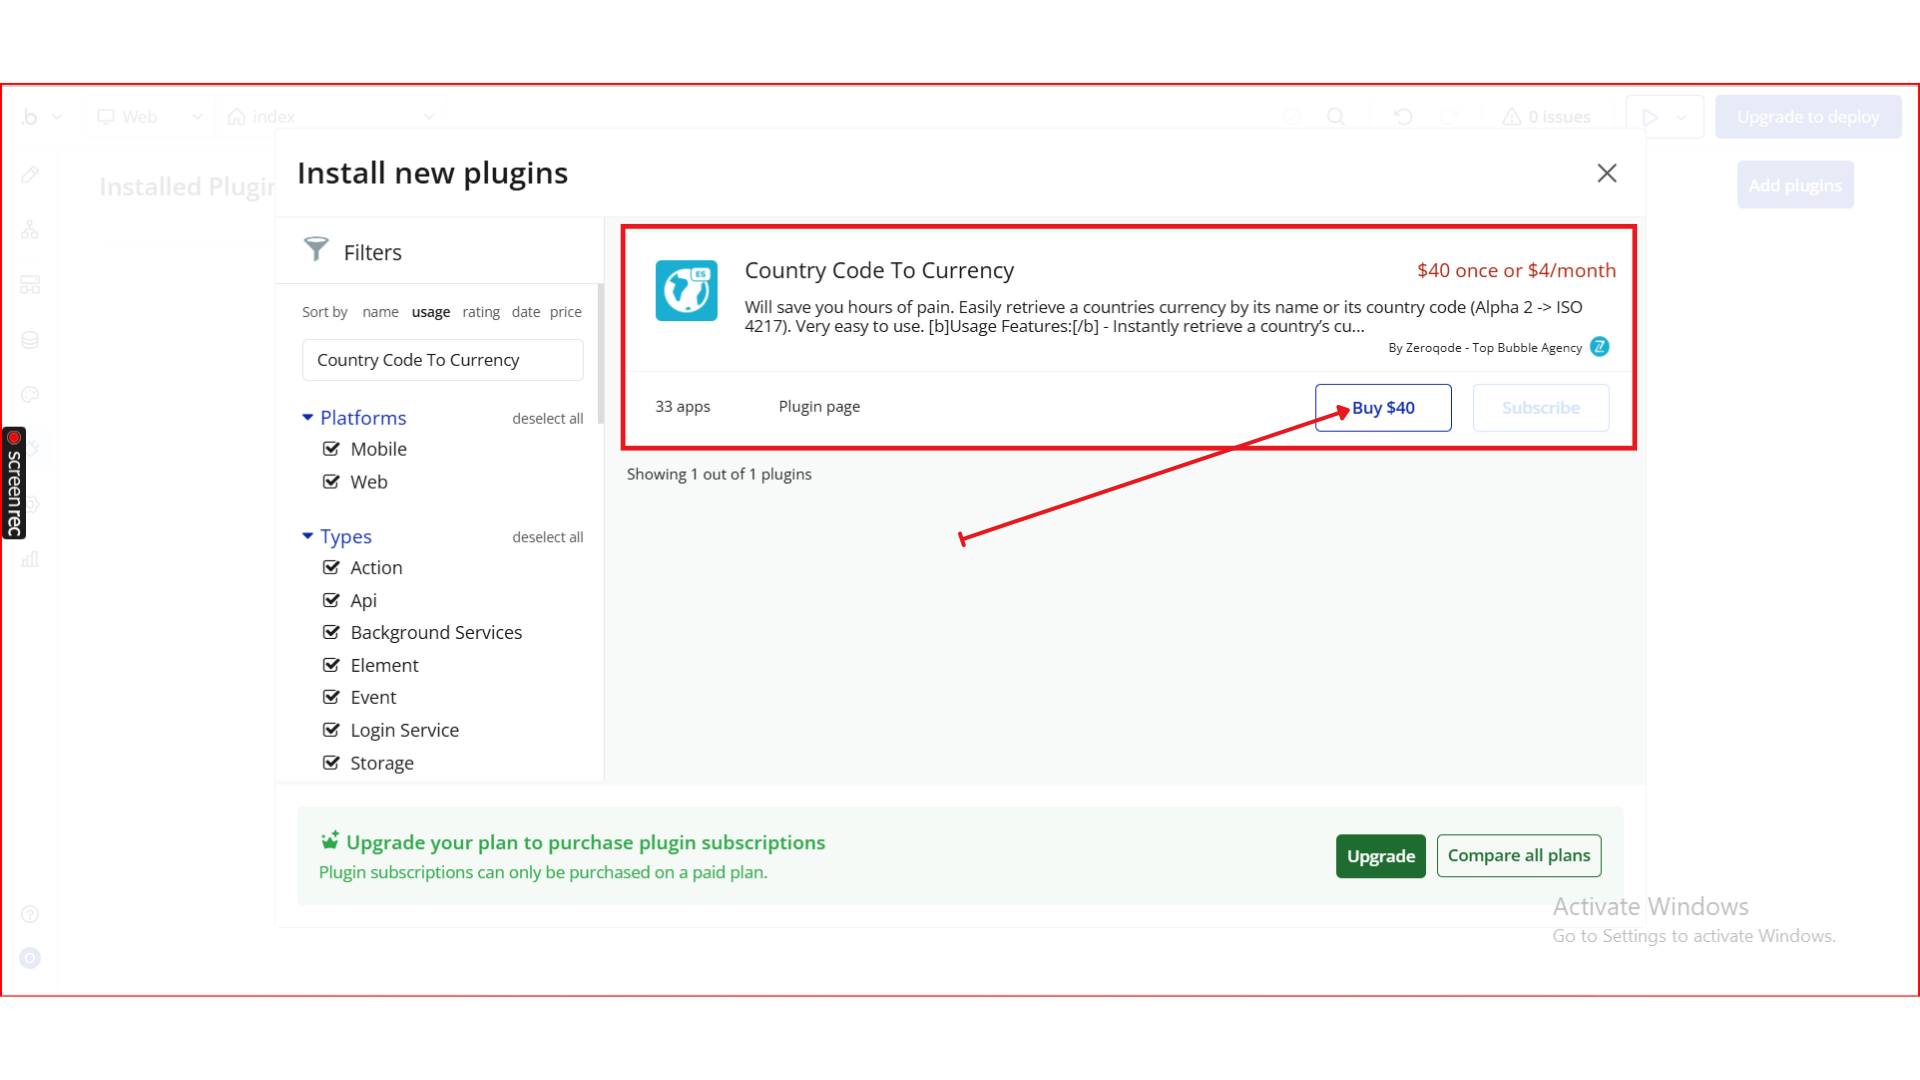Collapse the Platforms filter section

pyautogui.click(x=308, y=417)
